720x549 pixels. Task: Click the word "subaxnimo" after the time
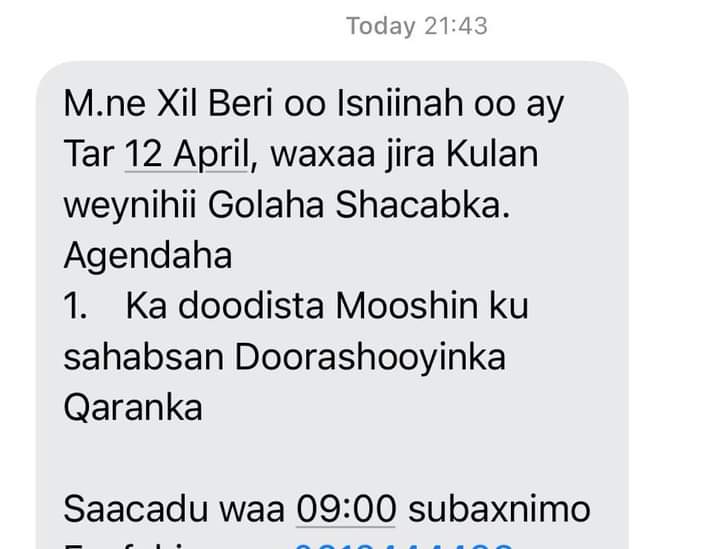[499, 509]
